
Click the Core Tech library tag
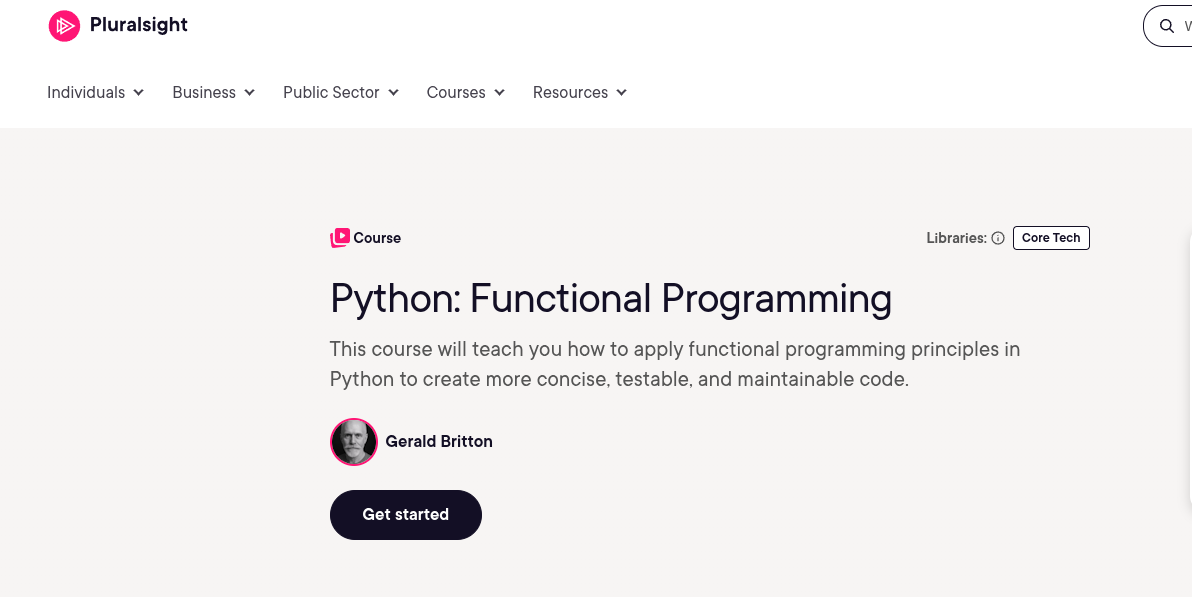pyautogui.click(x=1051, y=238)
